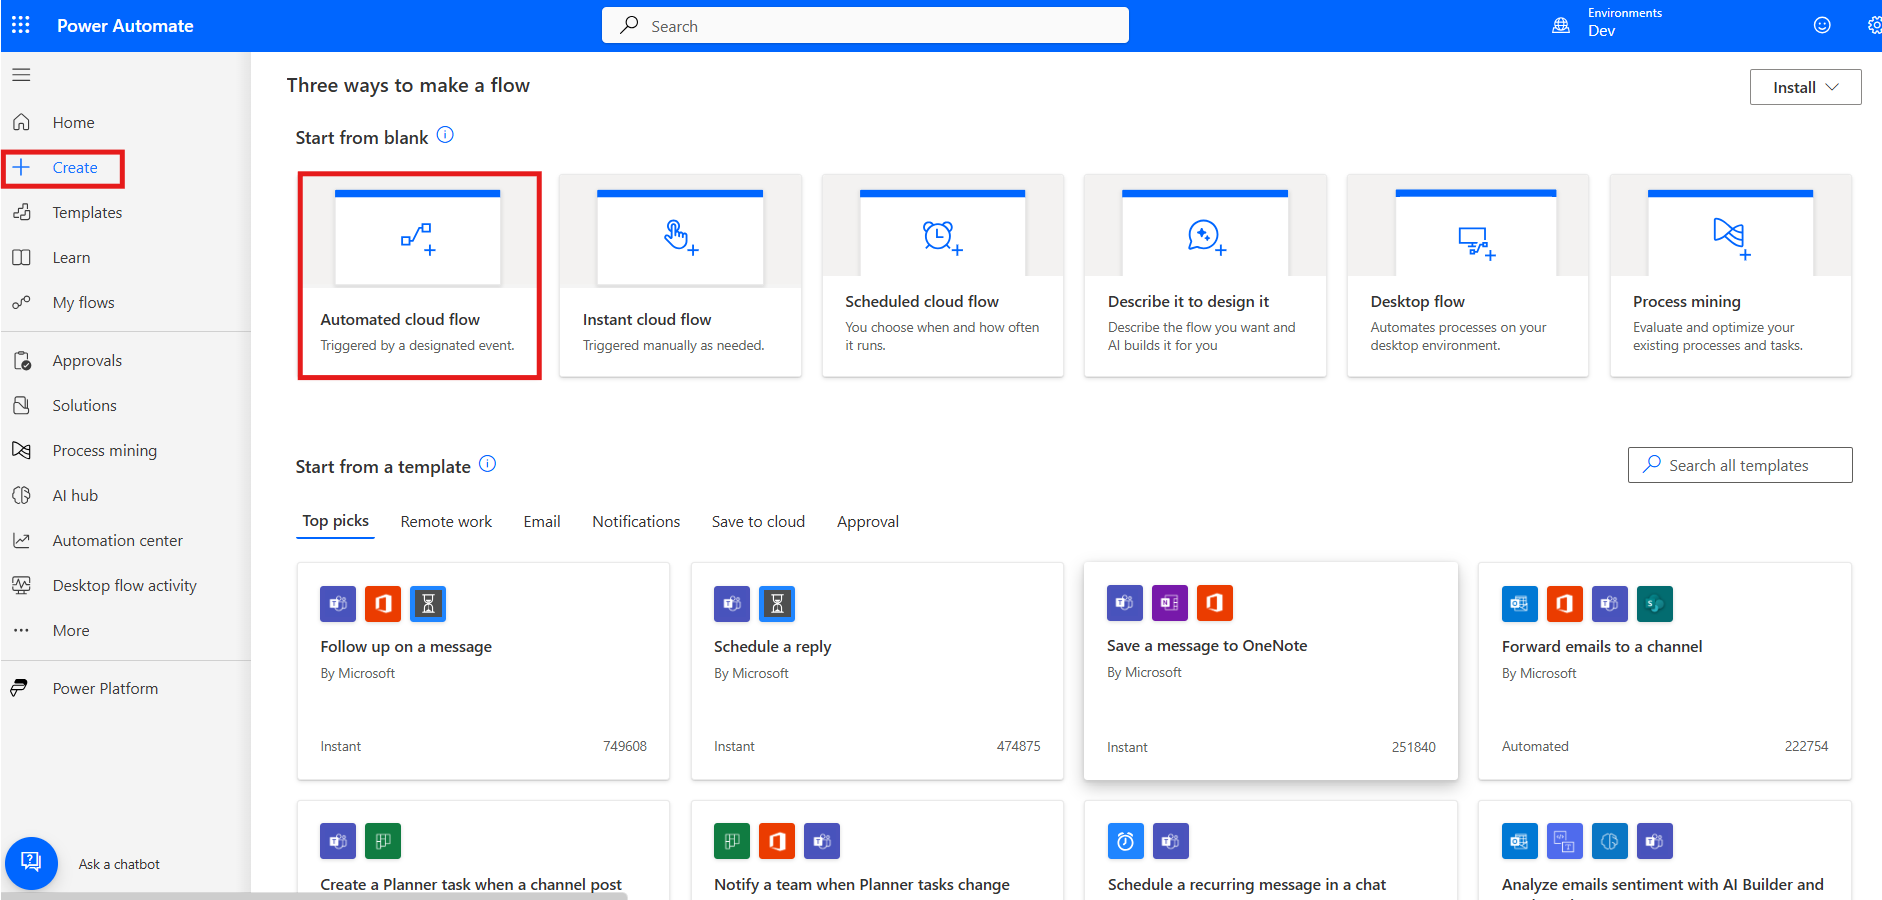Click the Ask a chatbot icon
The width and height of the screenshot is (1882, 900).
[31, 862]
